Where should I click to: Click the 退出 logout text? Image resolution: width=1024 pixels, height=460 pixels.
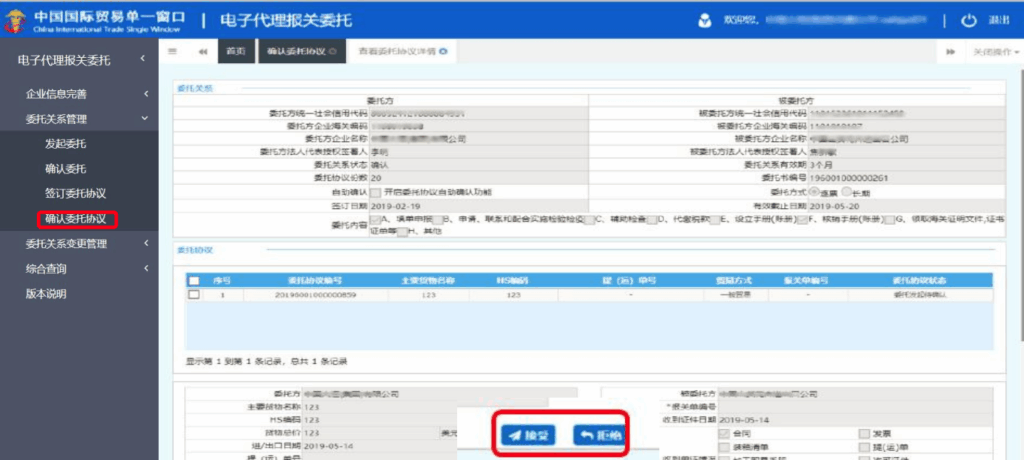tap(999, 21)
